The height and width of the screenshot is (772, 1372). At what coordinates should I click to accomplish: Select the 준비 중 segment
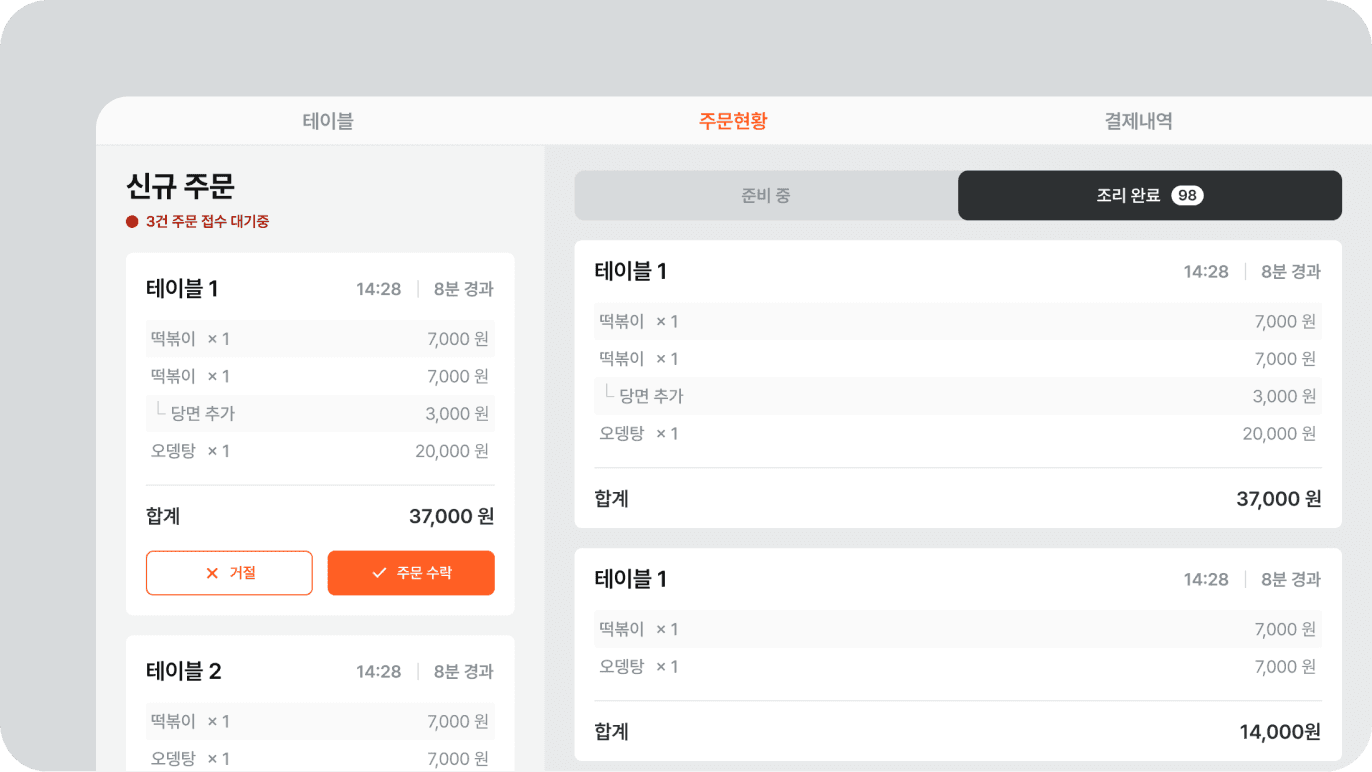766,195
